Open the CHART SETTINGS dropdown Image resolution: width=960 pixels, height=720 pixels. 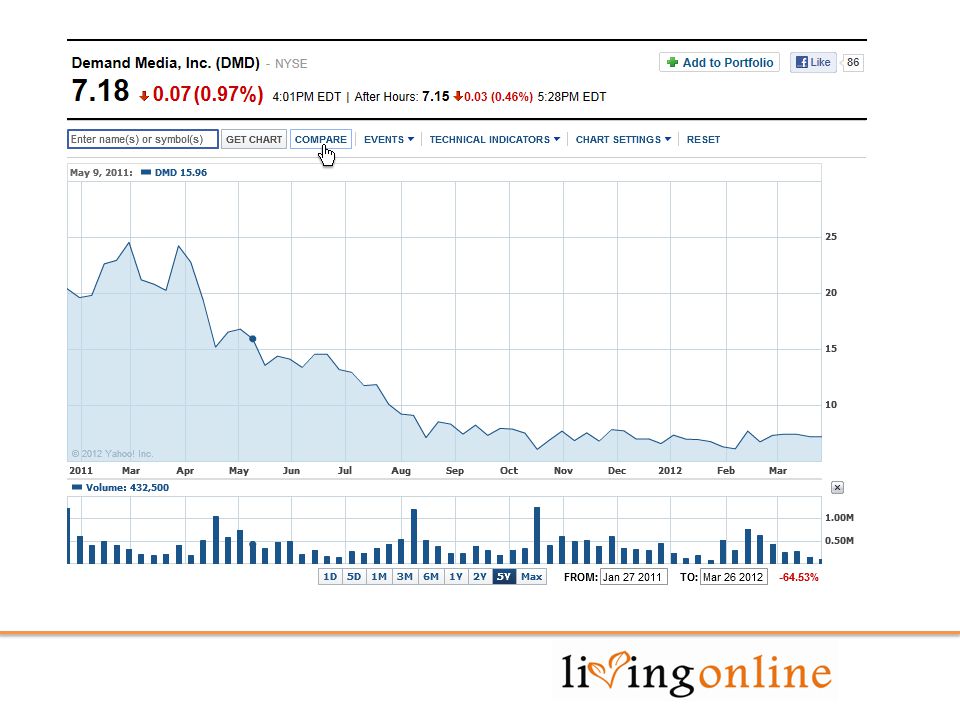623,140
